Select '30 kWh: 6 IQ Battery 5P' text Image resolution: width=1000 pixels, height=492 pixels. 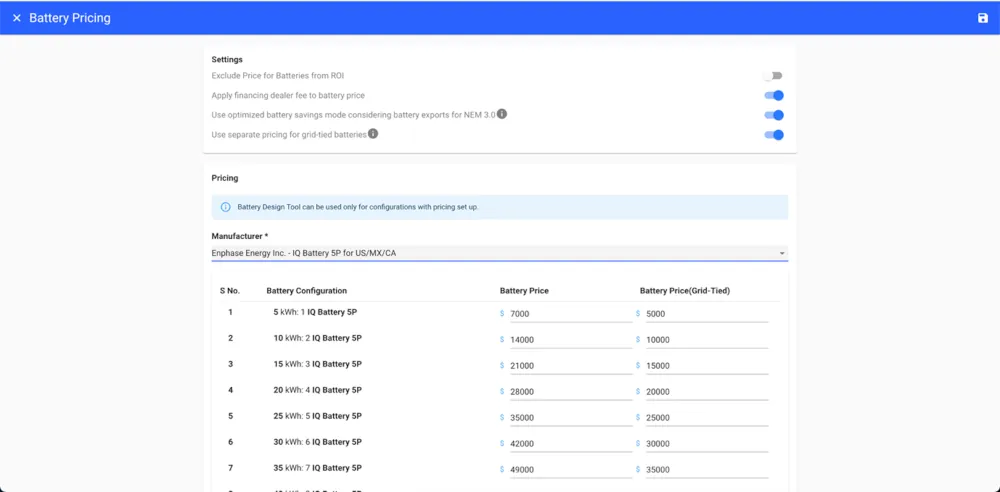coord(318,442)
